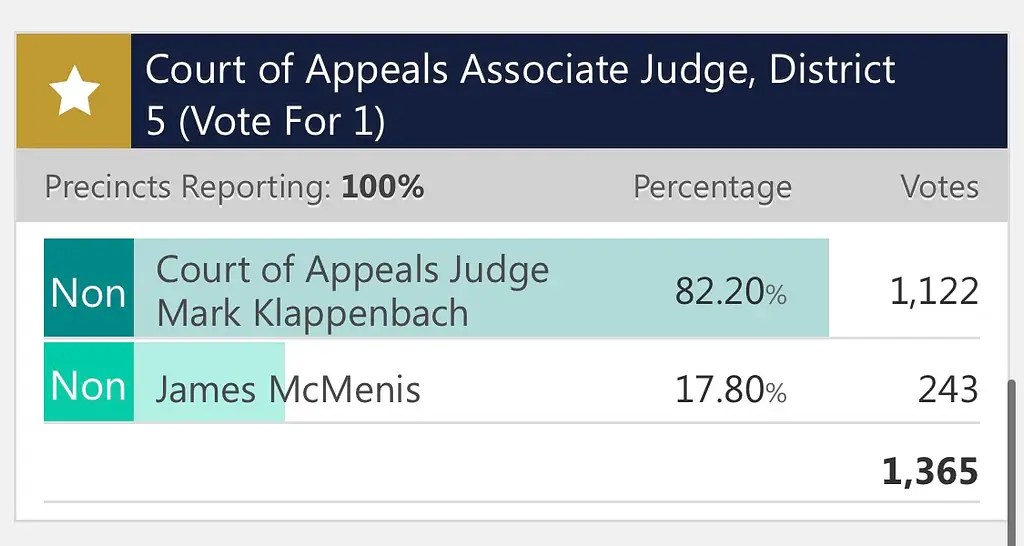Click the 17.80% percentage value
This screenshot has width=1024, height=546.
click(x=731, y=391)
